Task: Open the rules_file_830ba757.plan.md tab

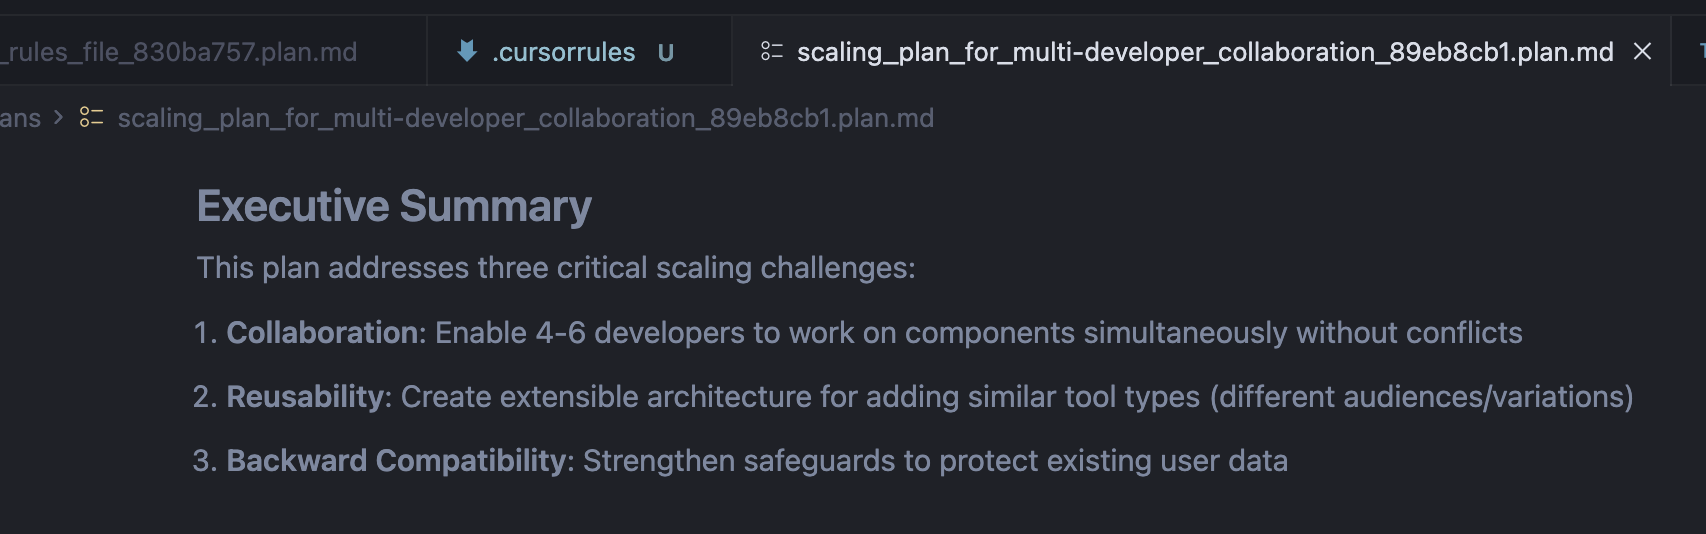Action: click(x=180, y=52)
